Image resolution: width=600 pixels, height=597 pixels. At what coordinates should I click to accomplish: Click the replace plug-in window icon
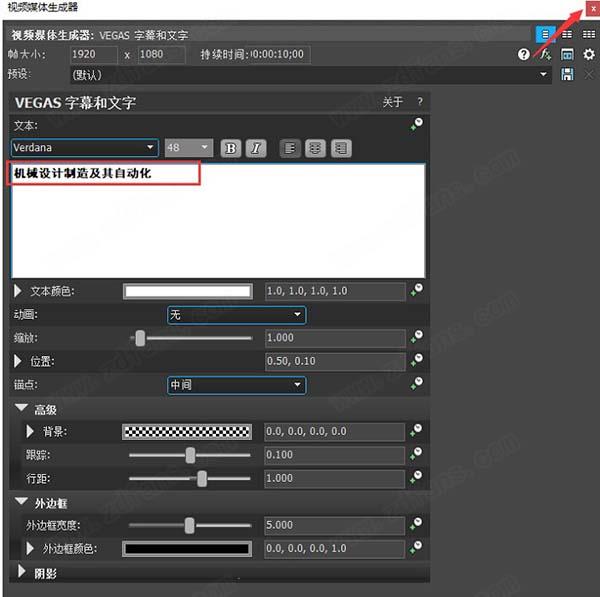567,54
